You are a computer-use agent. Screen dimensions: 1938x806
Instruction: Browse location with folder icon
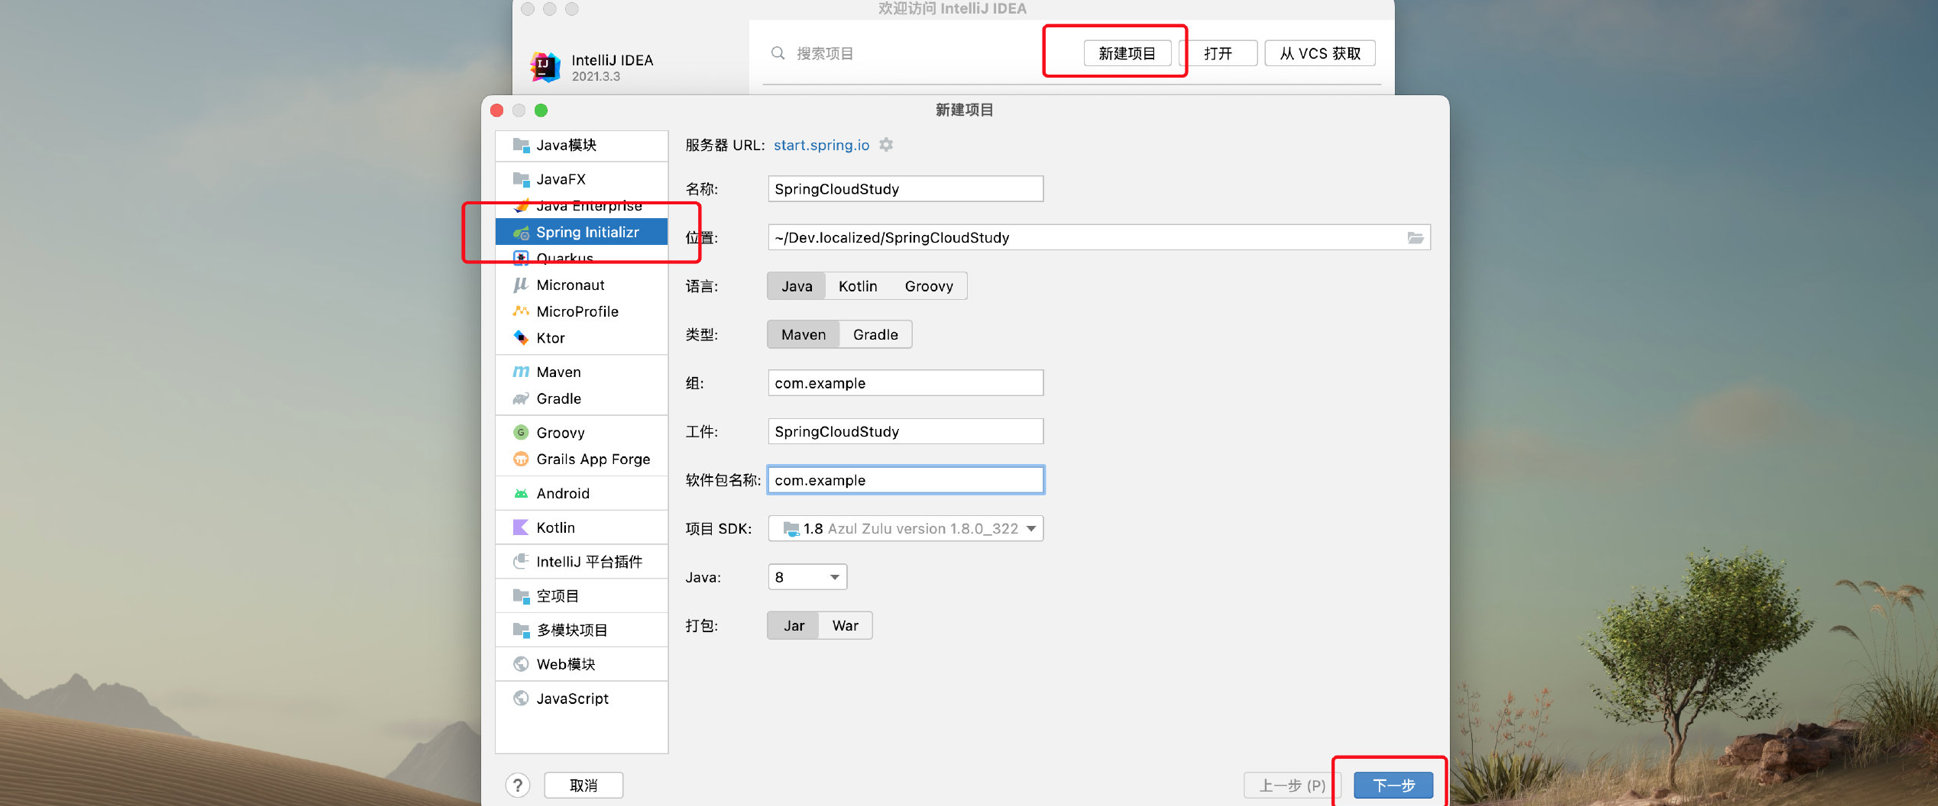tap(1415, 238)
